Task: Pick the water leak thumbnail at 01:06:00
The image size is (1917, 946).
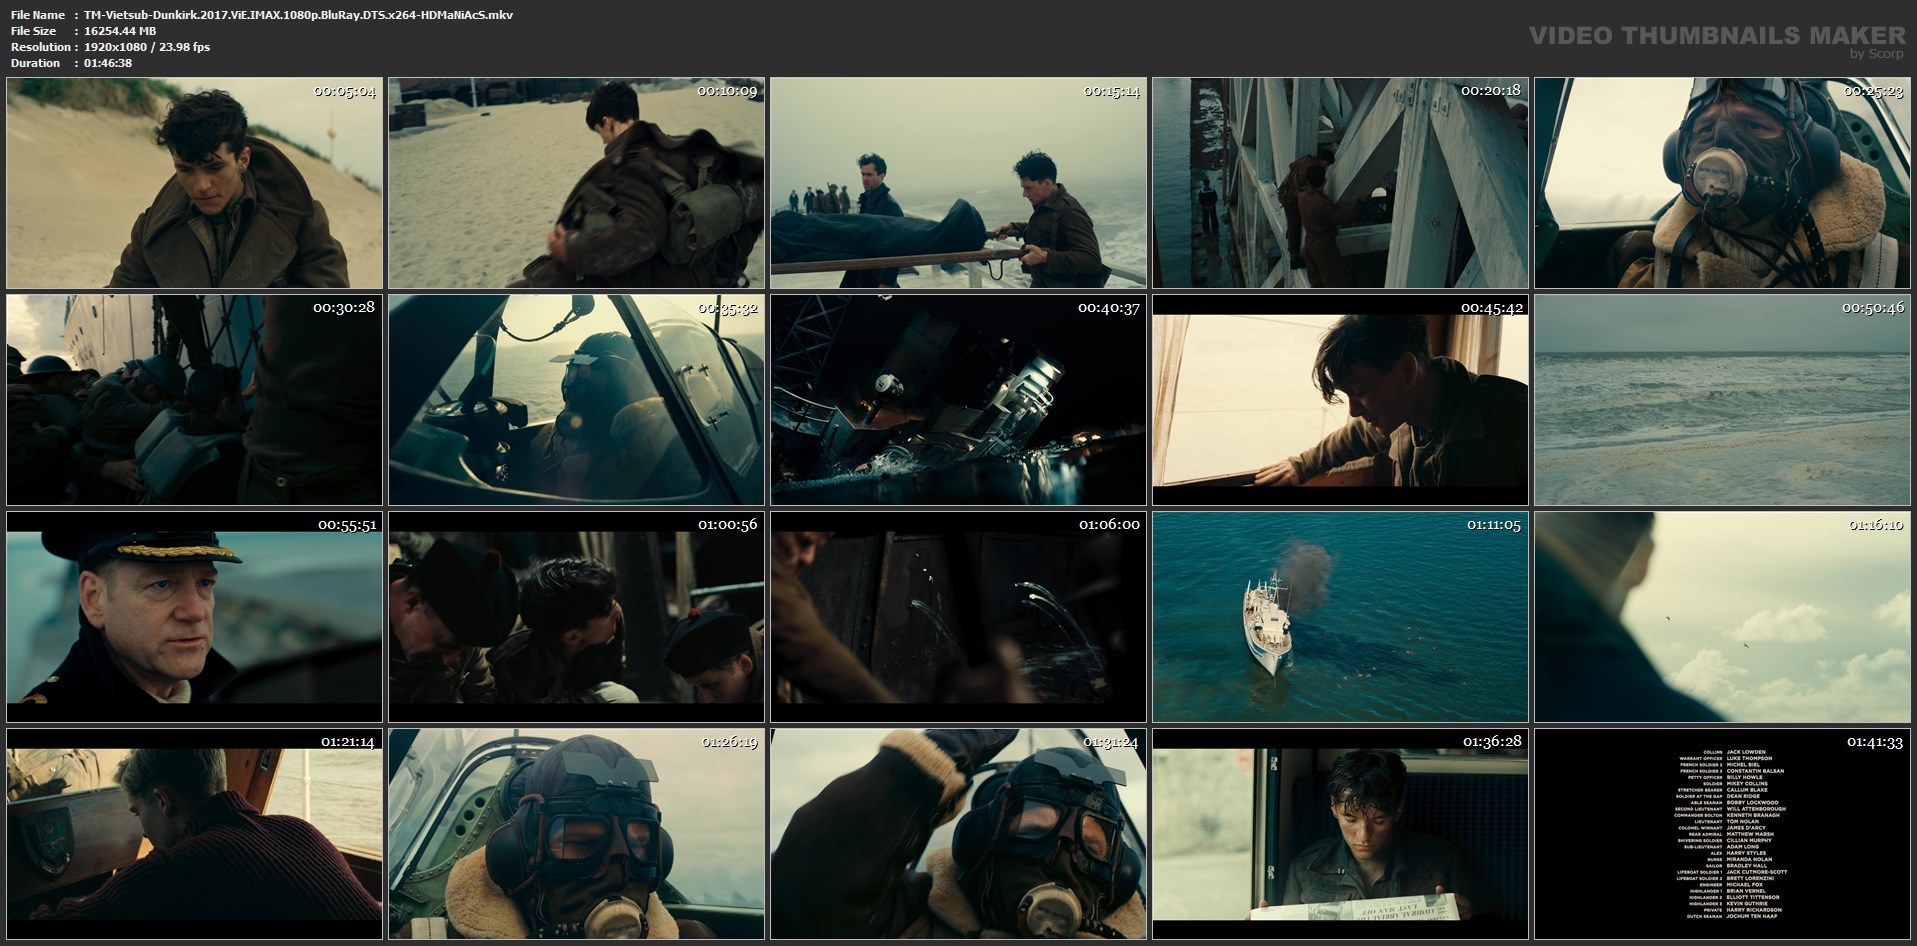Action: tap(958, 617)
